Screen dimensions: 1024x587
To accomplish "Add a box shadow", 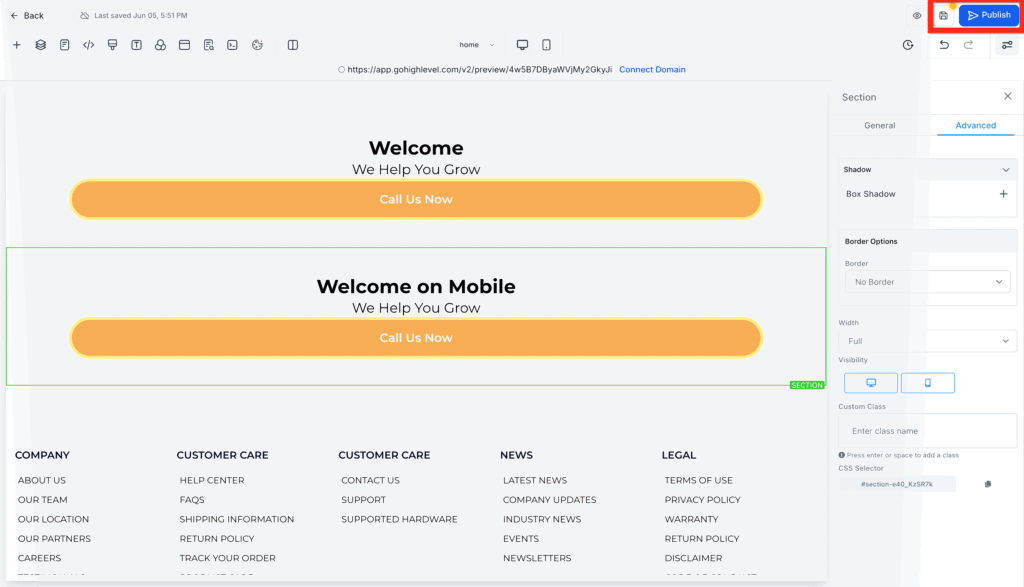I will (x=1003, y=194).
